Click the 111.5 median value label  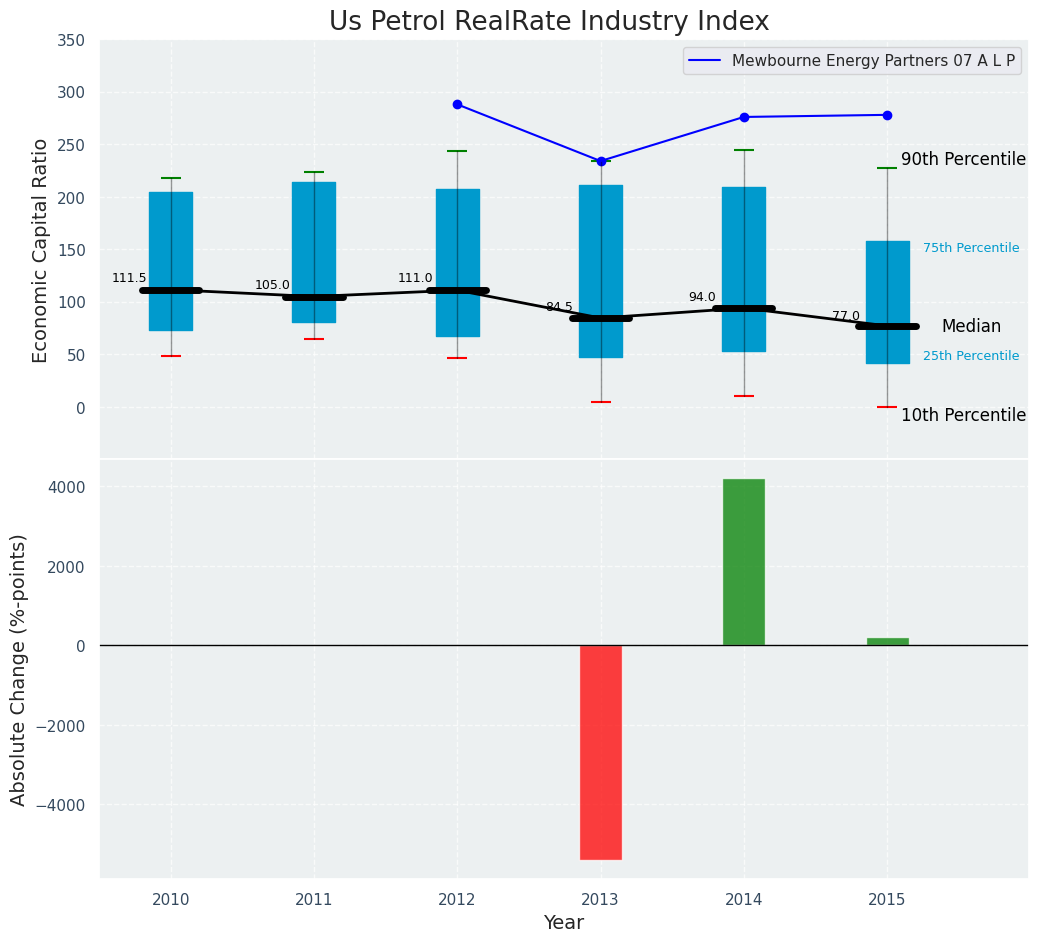click(x=129, y=278)
